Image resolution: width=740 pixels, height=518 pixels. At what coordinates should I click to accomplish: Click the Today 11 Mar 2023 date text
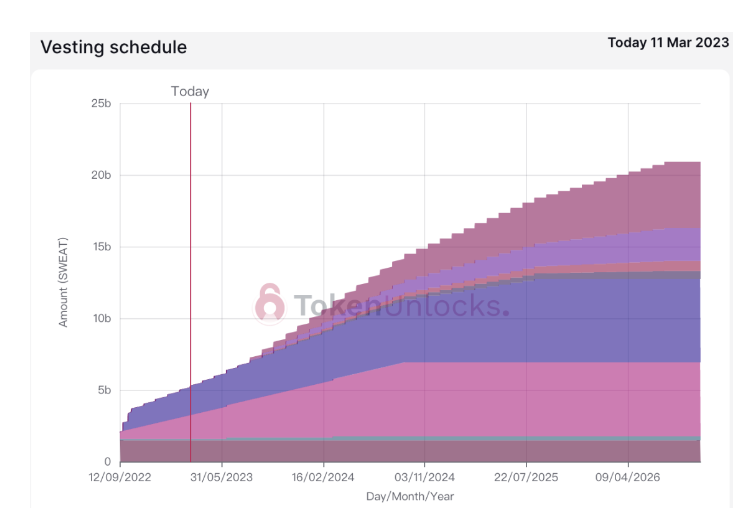pos(668,42)
